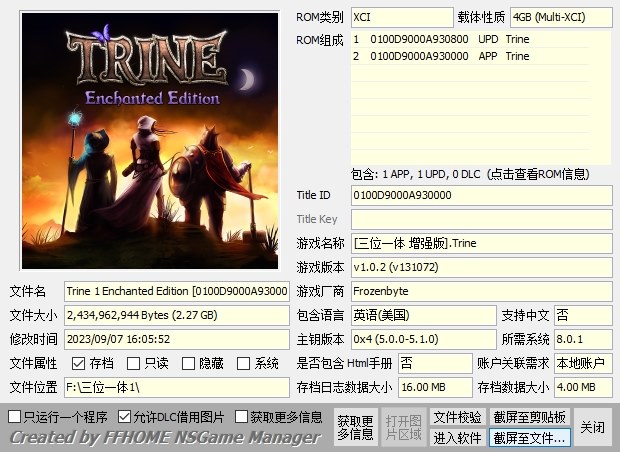This screenshot has width=620, height=452.
Task: Toggle the 系统 system attribute checkbox
Action: pos(243,363)
